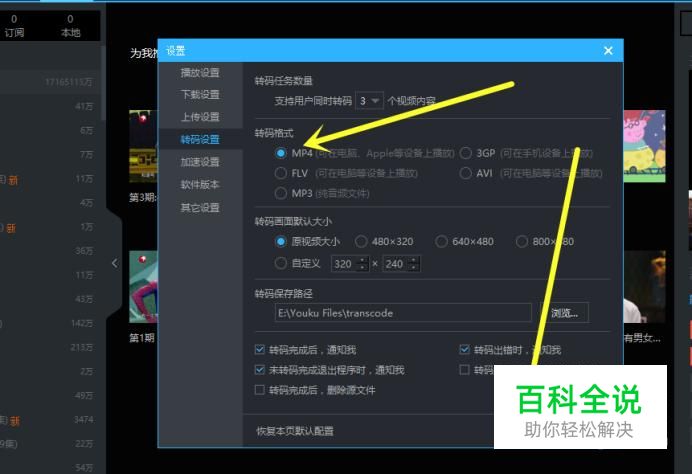Click 恢复本页默认配置 link
The image size is (692, 474).
click(x=295, y=431)
